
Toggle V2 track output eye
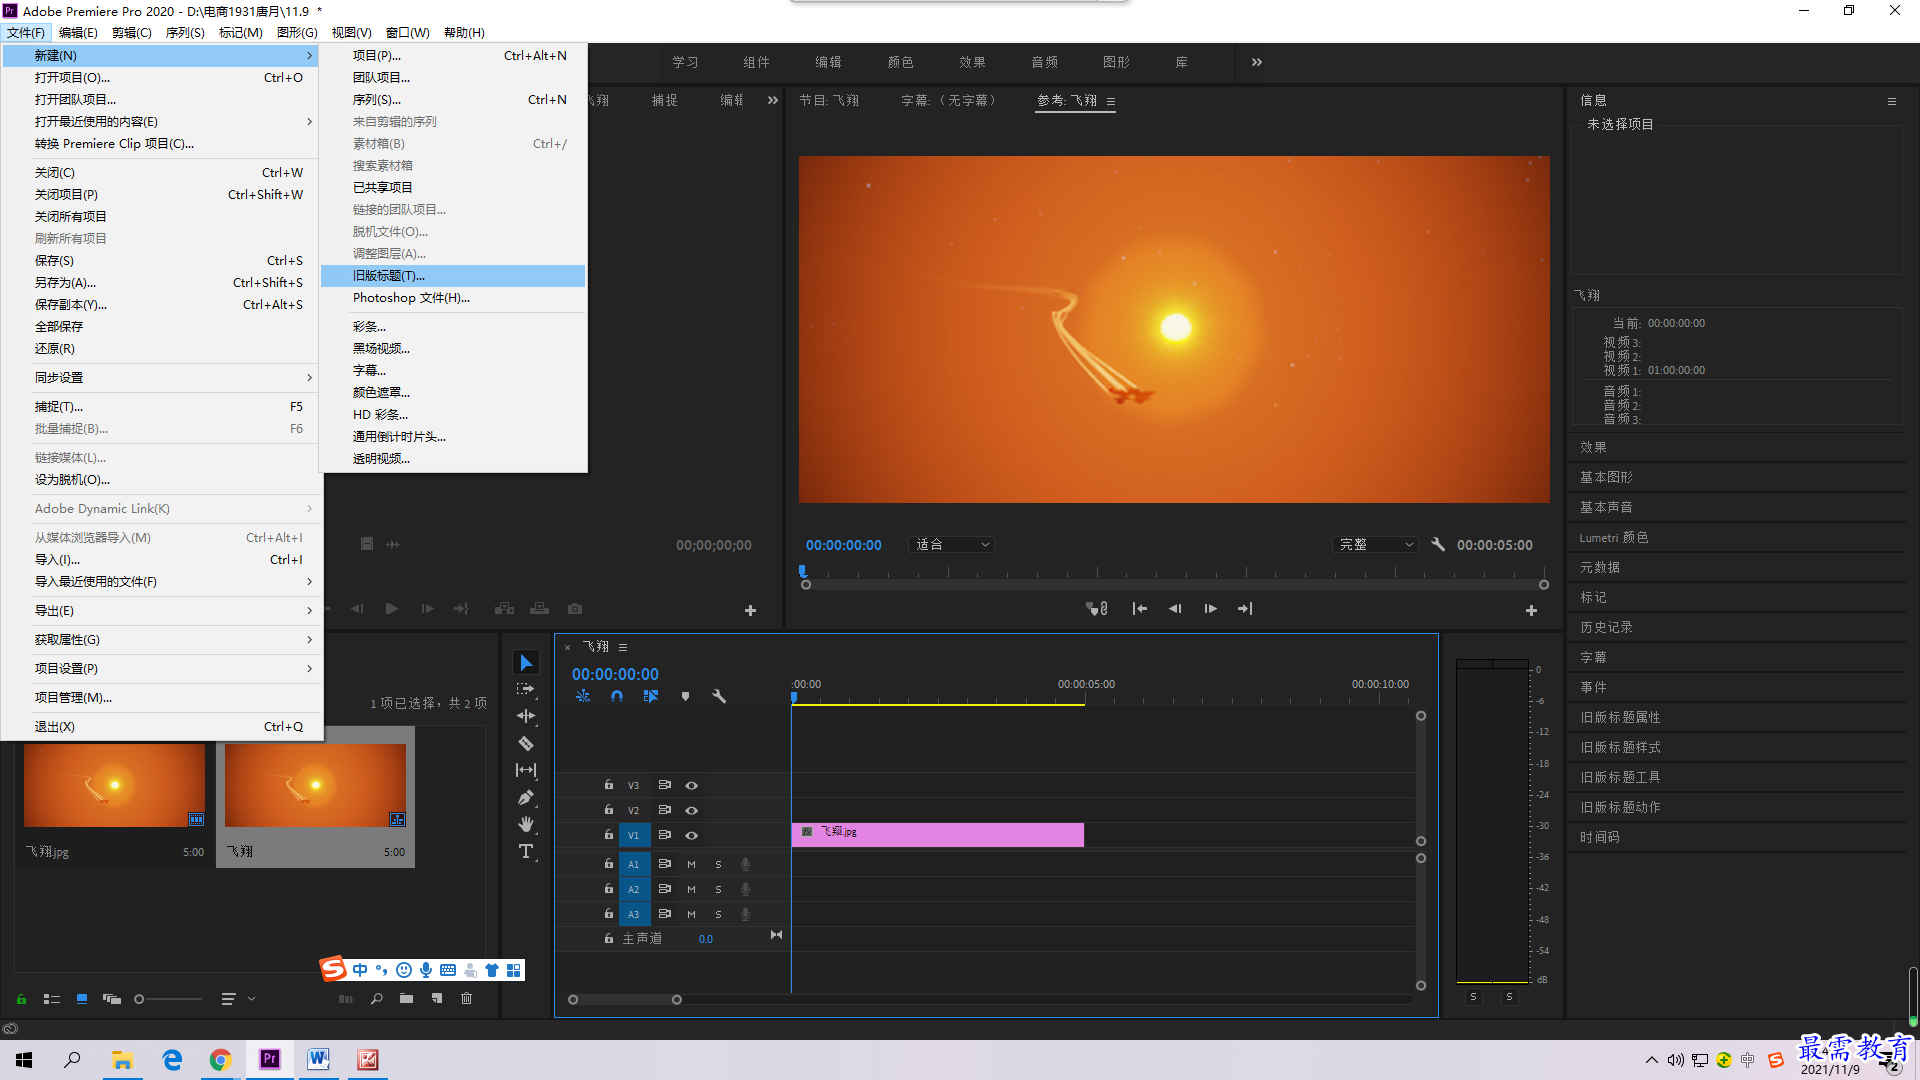tap(691, 810)
